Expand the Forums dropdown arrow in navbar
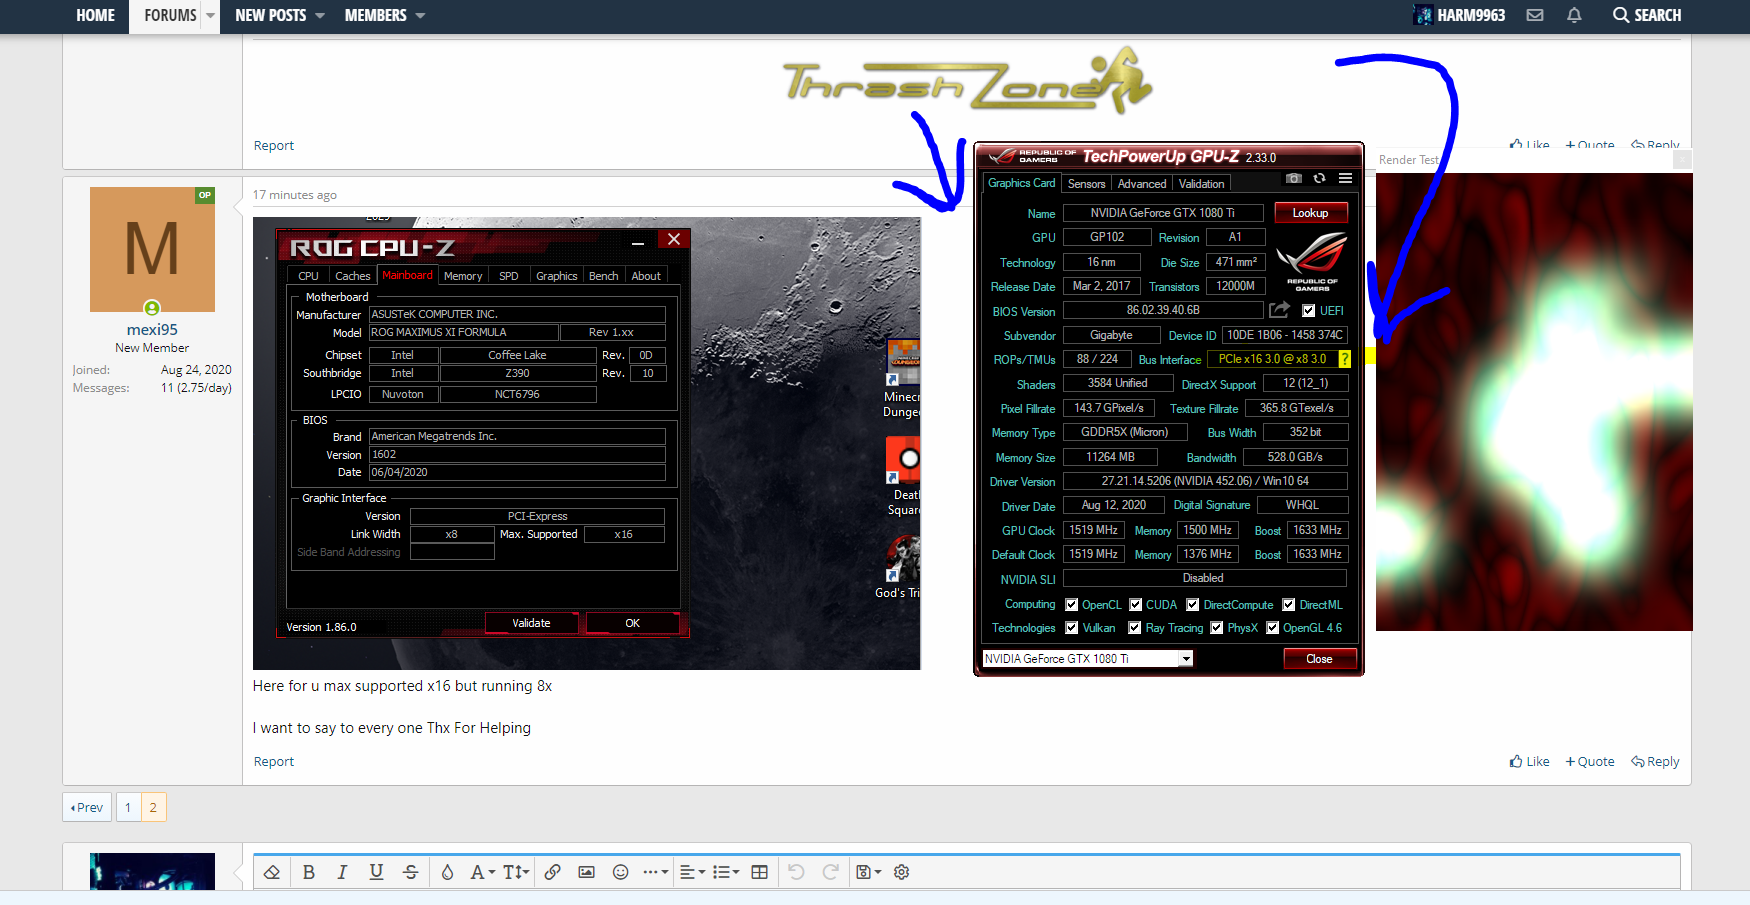Viewport: 1750px width, 905px height. click(x=211, y=16)
